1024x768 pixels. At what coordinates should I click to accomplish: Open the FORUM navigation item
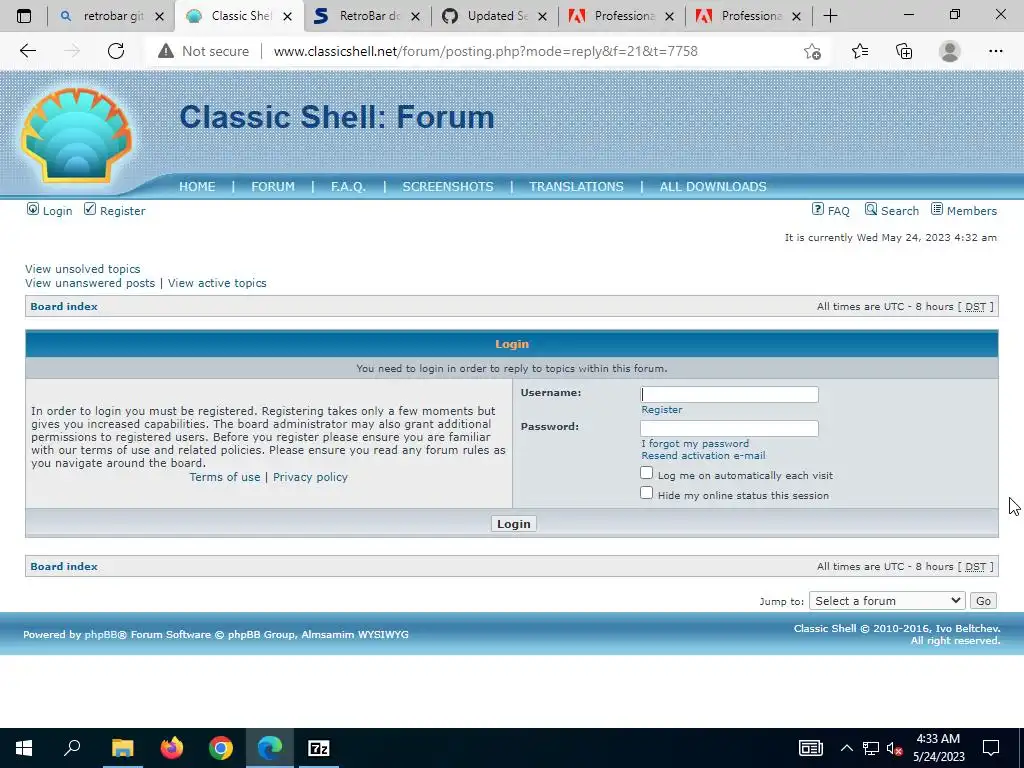click(x=273, y=187)
